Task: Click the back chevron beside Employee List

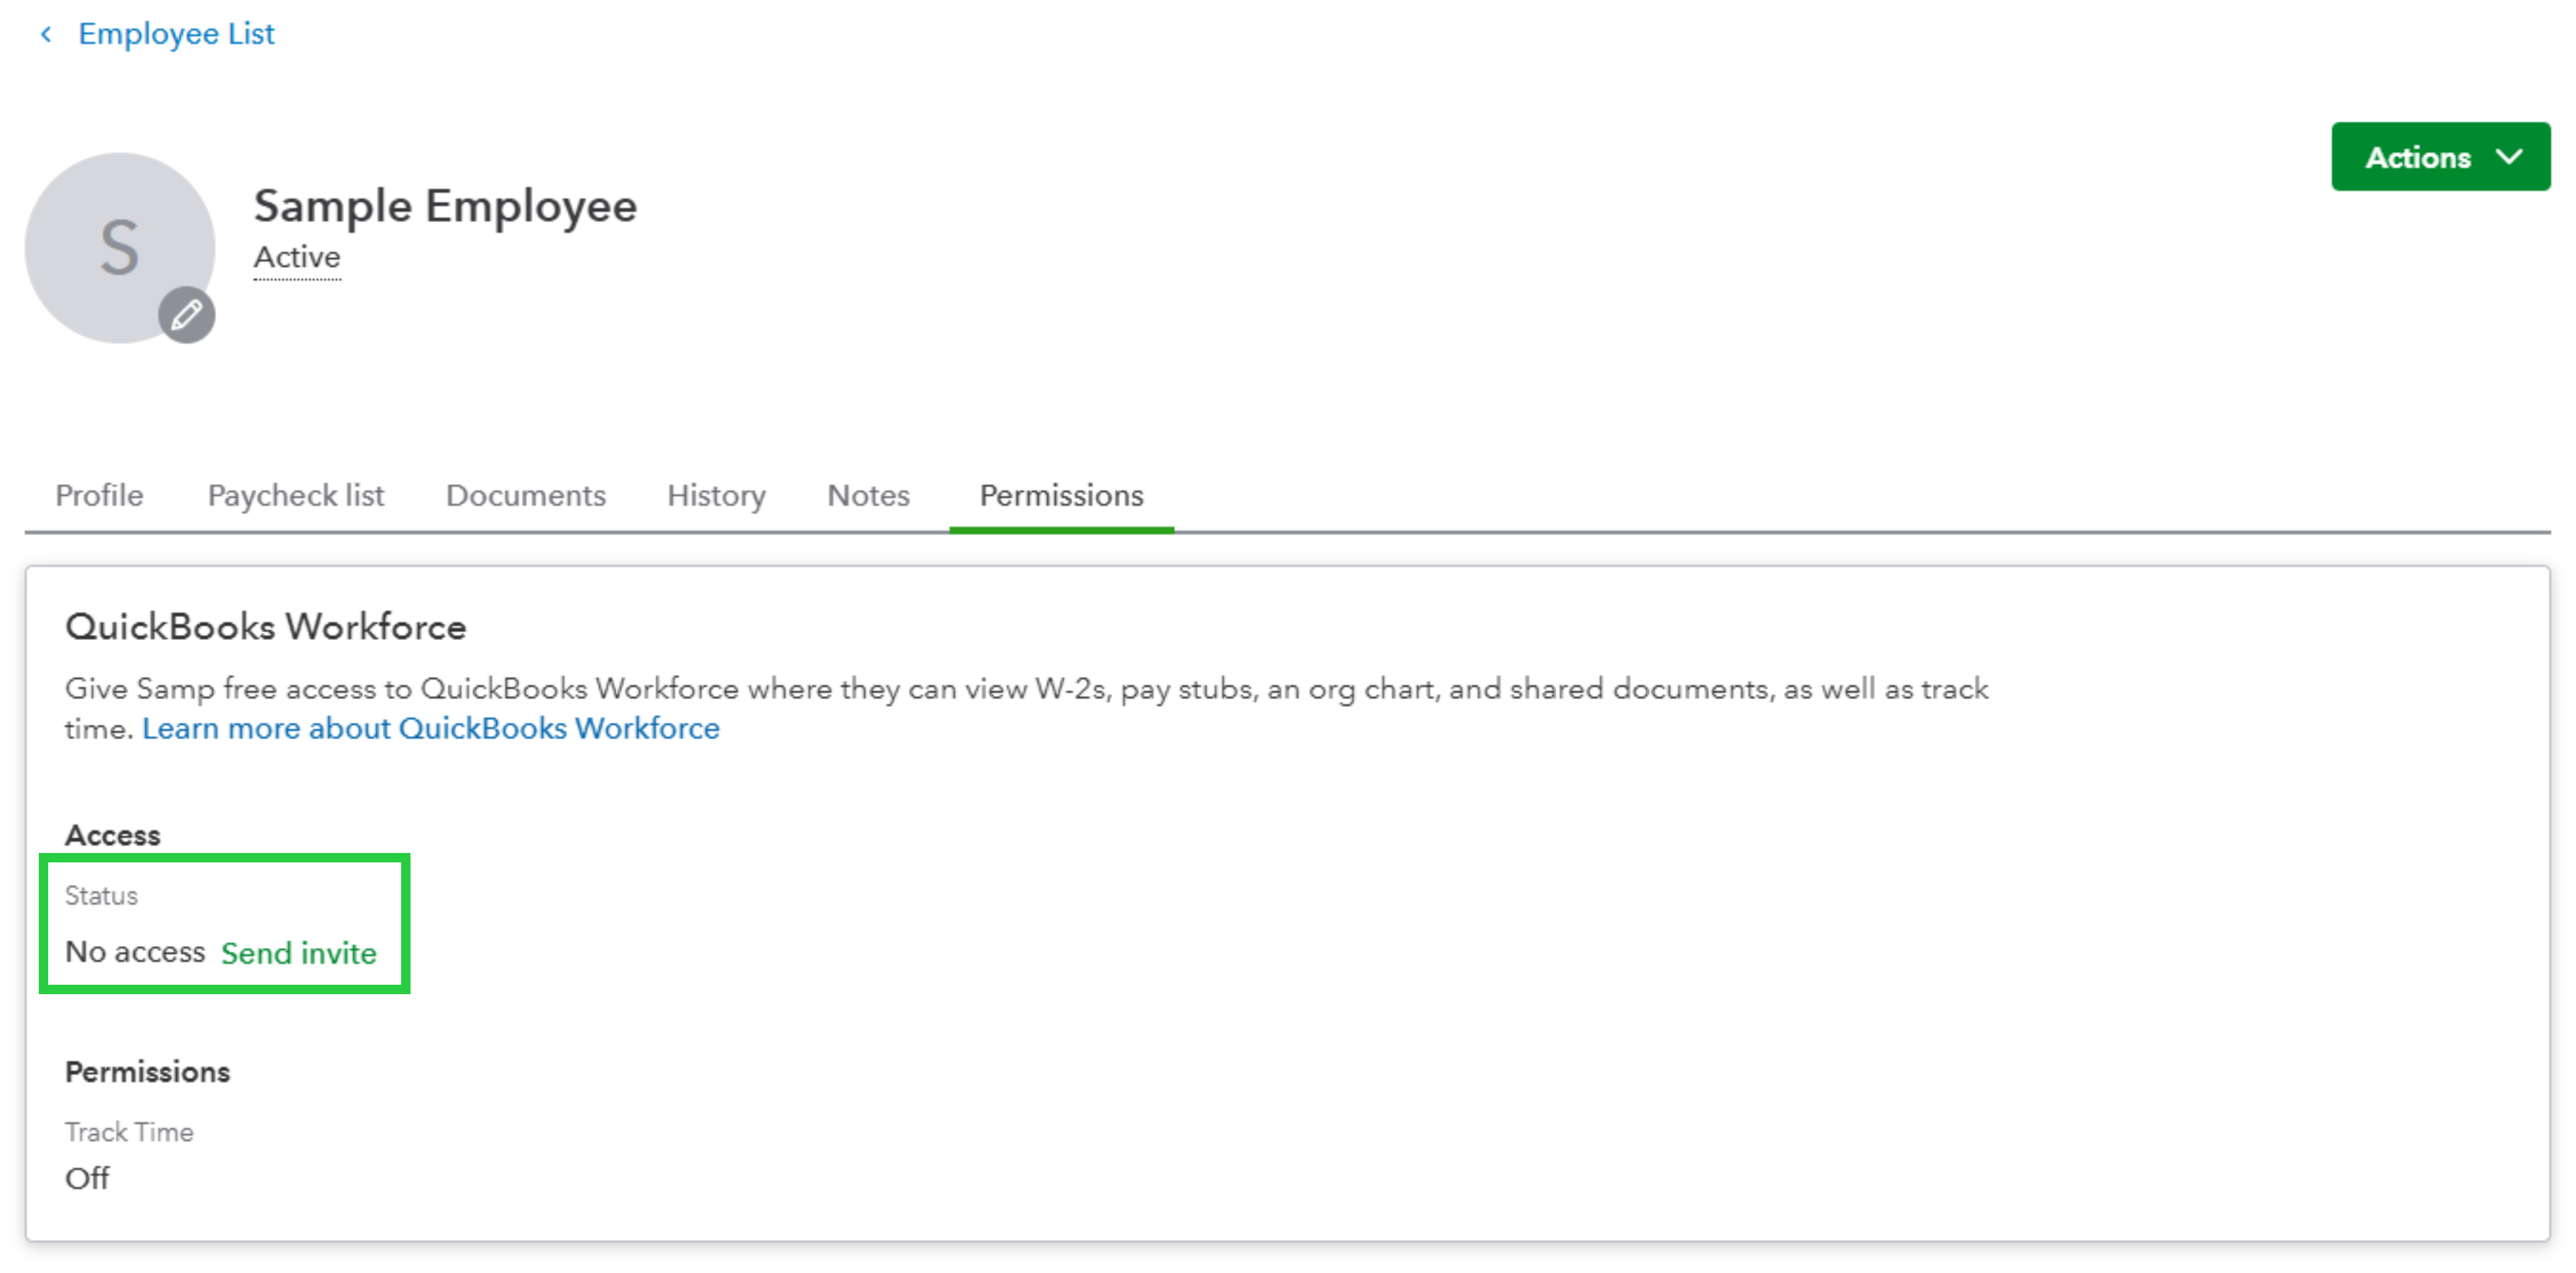Action: tap(46, 35)
